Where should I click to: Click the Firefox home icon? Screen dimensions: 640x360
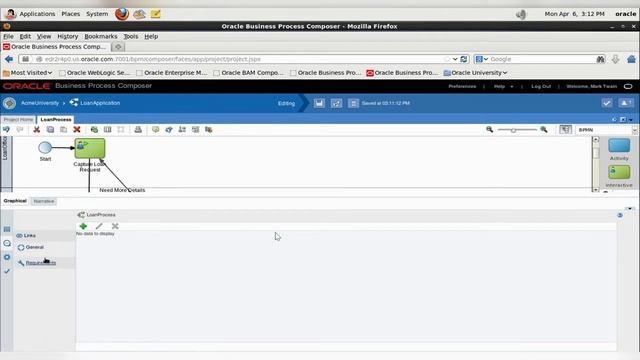click(631, 59)
